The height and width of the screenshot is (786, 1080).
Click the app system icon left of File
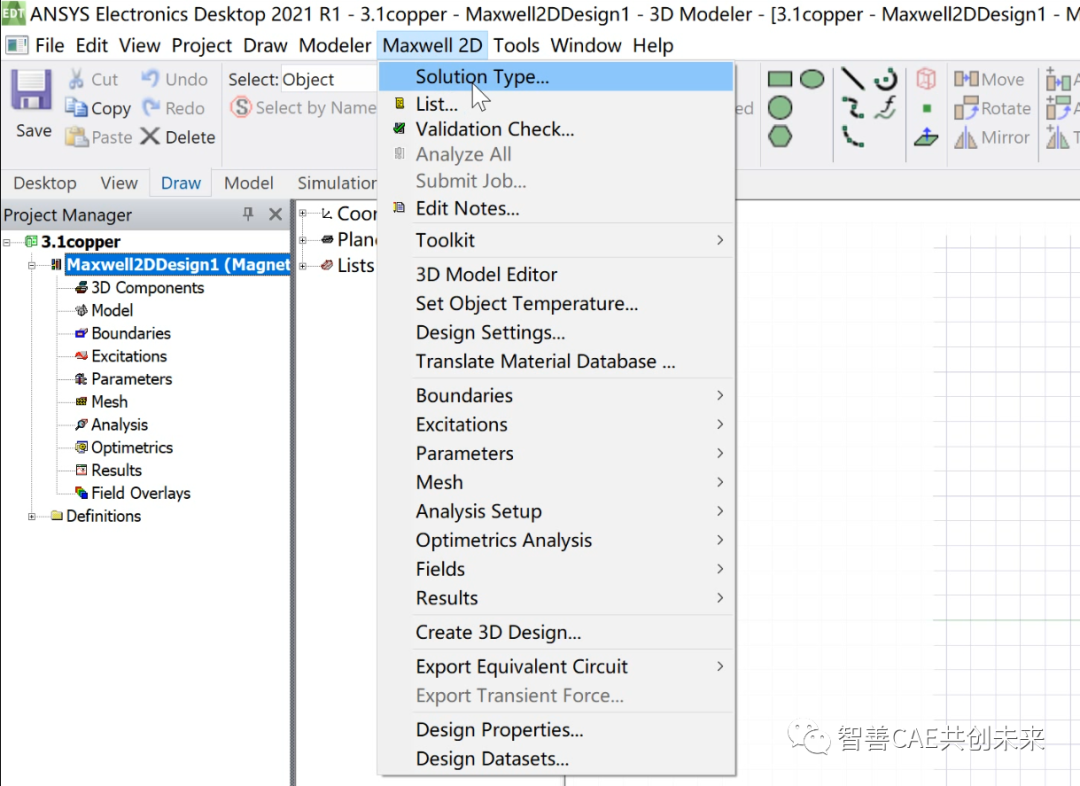(16, 45)
